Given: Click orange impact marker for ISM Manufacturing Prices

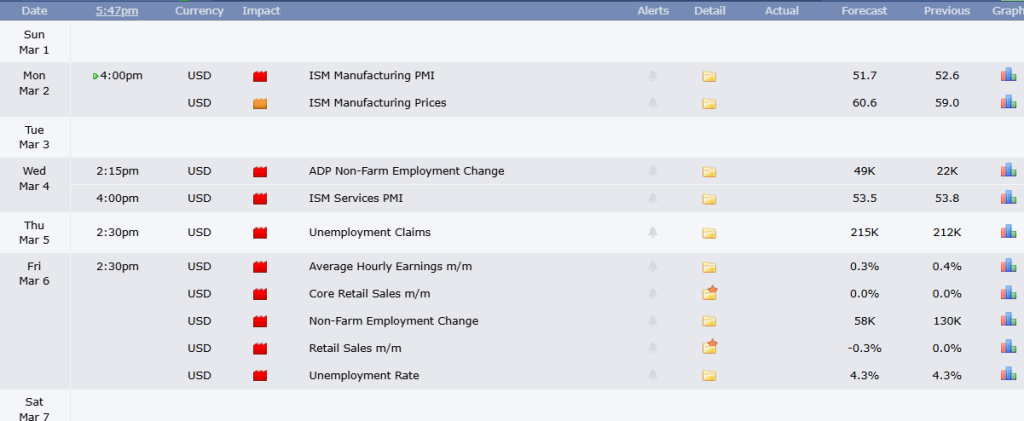Looking at the screenshot, I should (x=260, y=103).
